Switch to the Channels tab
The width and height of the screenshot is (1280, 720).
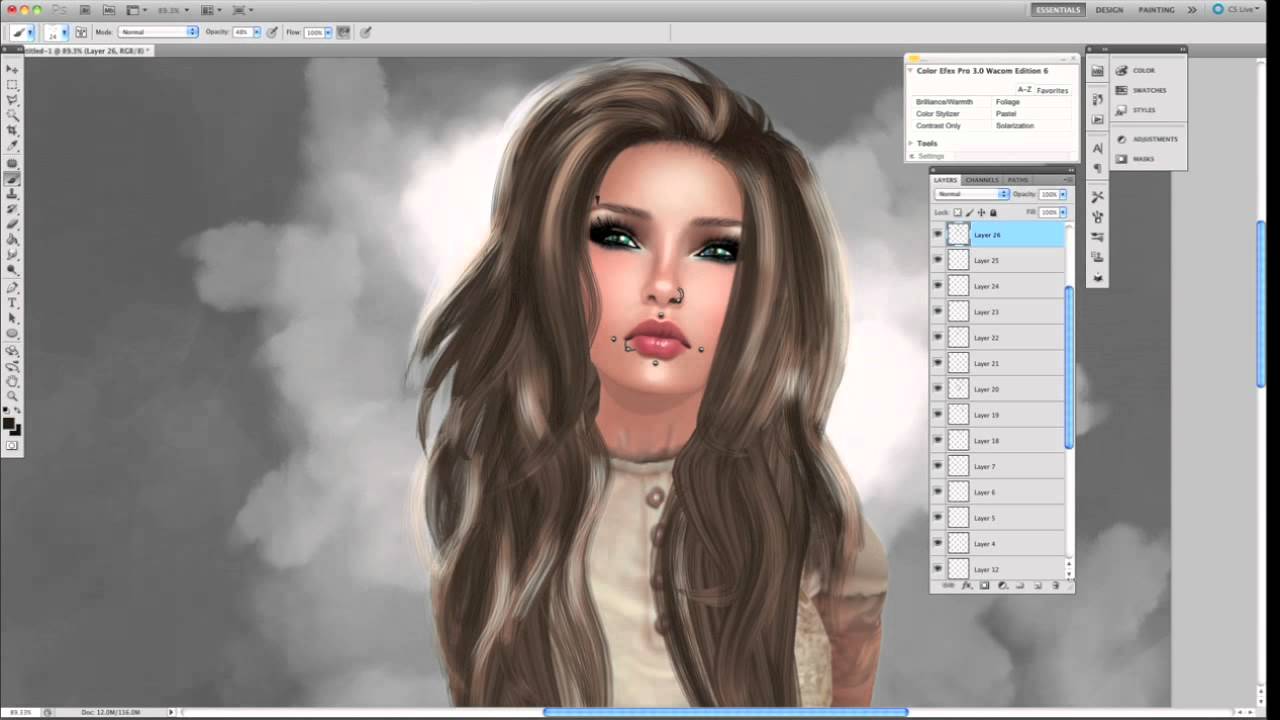click(982, 180)
